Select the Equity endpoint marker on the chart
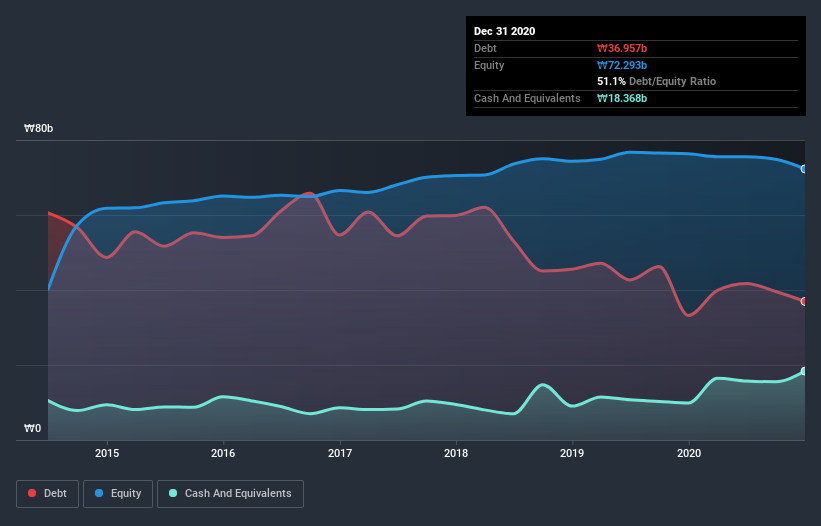Viewport: 821px width, 526px height. click(804, 169)
